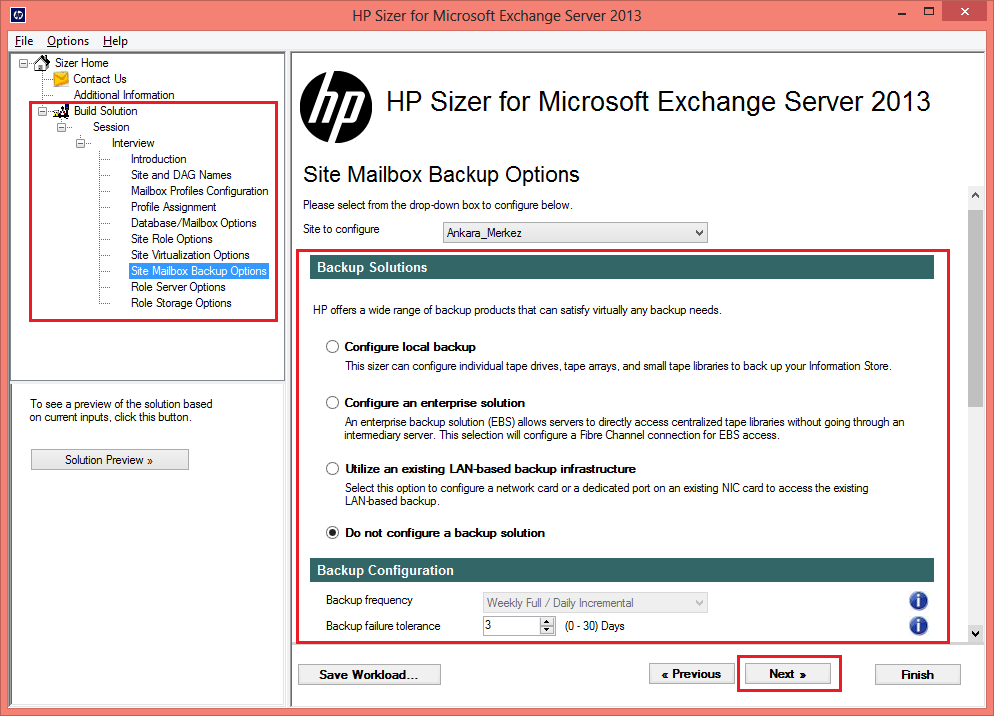
Task: Click the Save Workload button
Action: coord(369,675)
